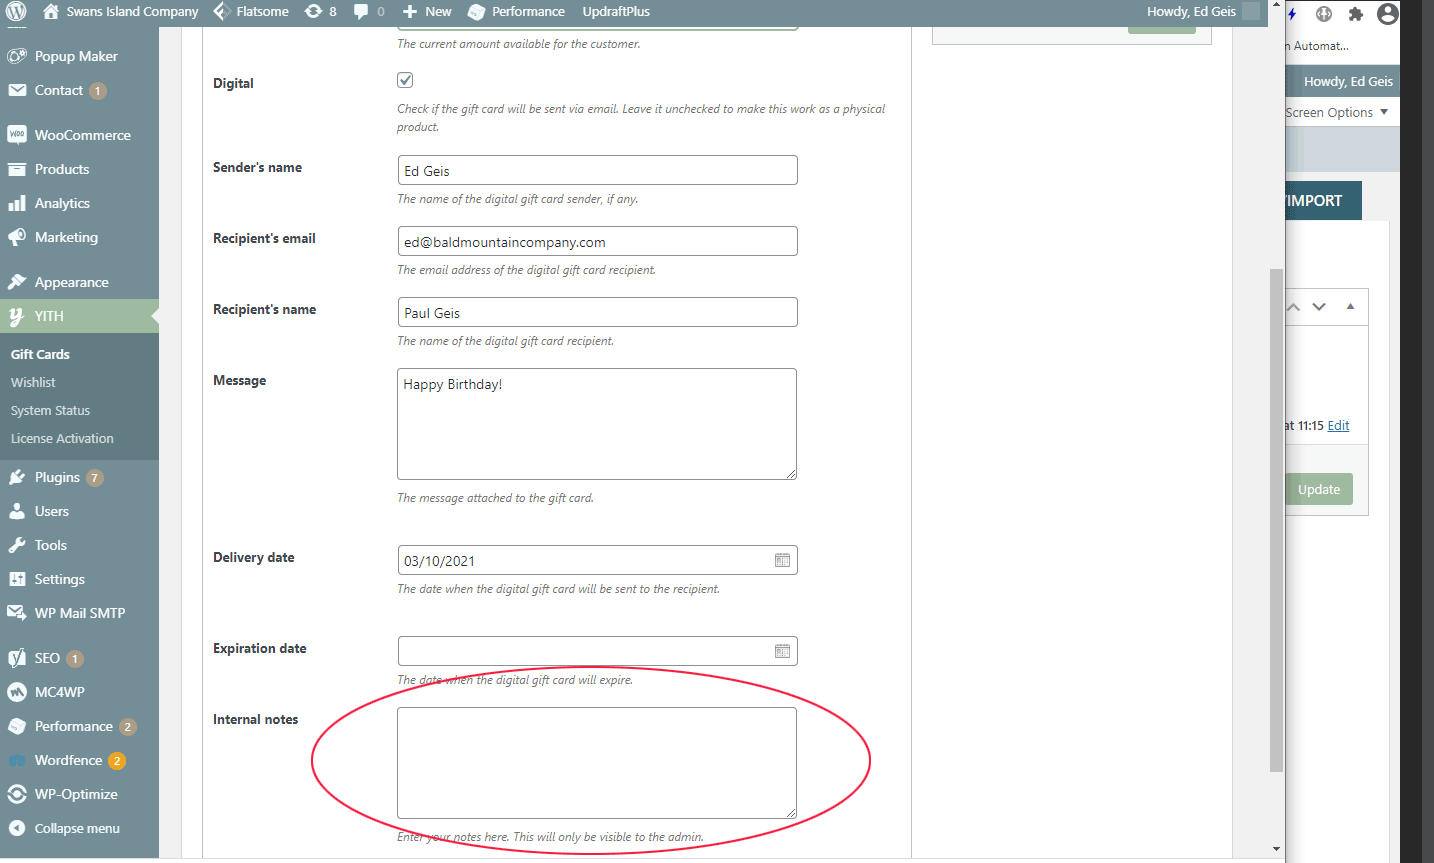
Task: Click the Edit publish time link
Action: click(x=1338, y=426)
